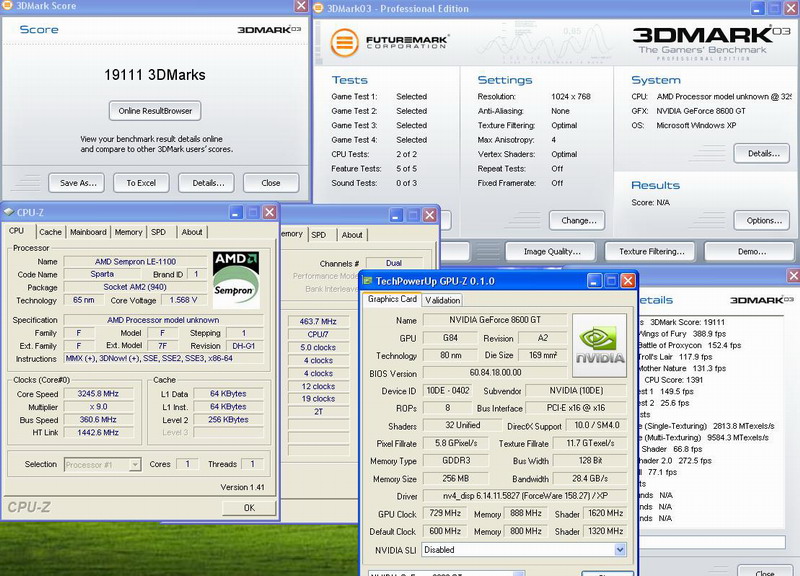Click the GPU-Z title bar icon

367,281
